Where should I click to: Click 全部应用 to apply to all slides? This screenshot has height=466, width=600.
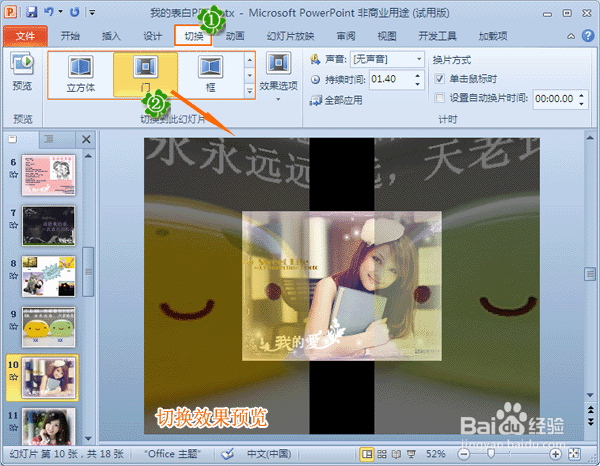click(336, 100)
